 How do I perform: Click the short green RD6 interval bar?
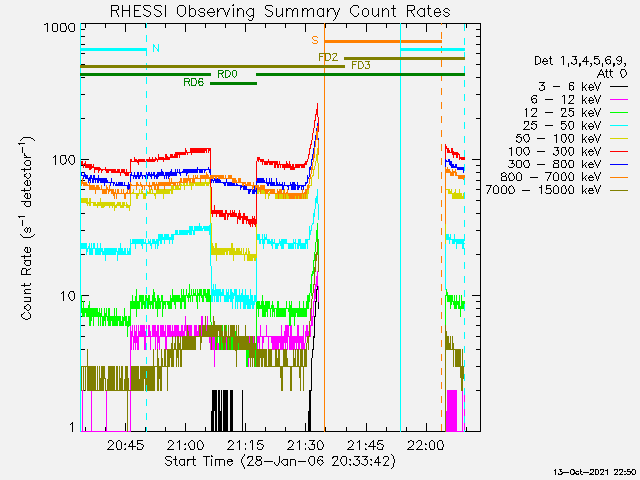tap(233, 83)
